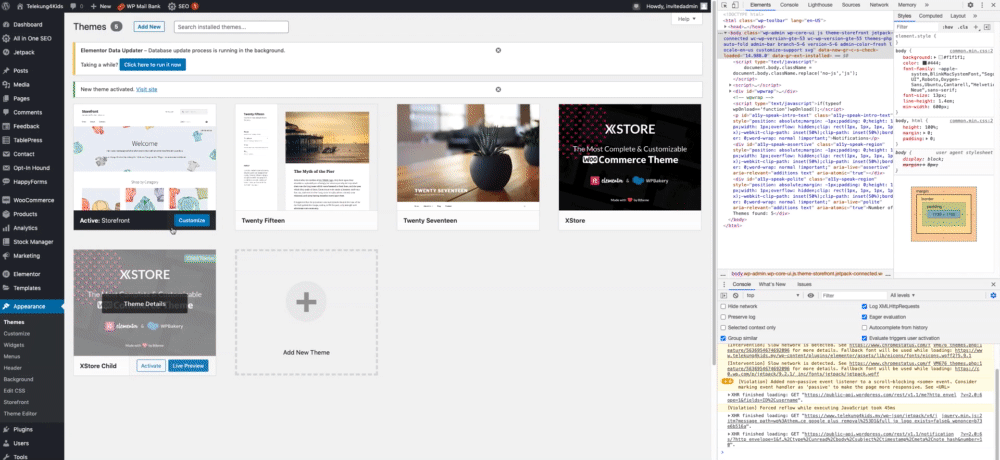Click Live Preview for XStore Child
Screen dimensions: 1000x460
189,366
